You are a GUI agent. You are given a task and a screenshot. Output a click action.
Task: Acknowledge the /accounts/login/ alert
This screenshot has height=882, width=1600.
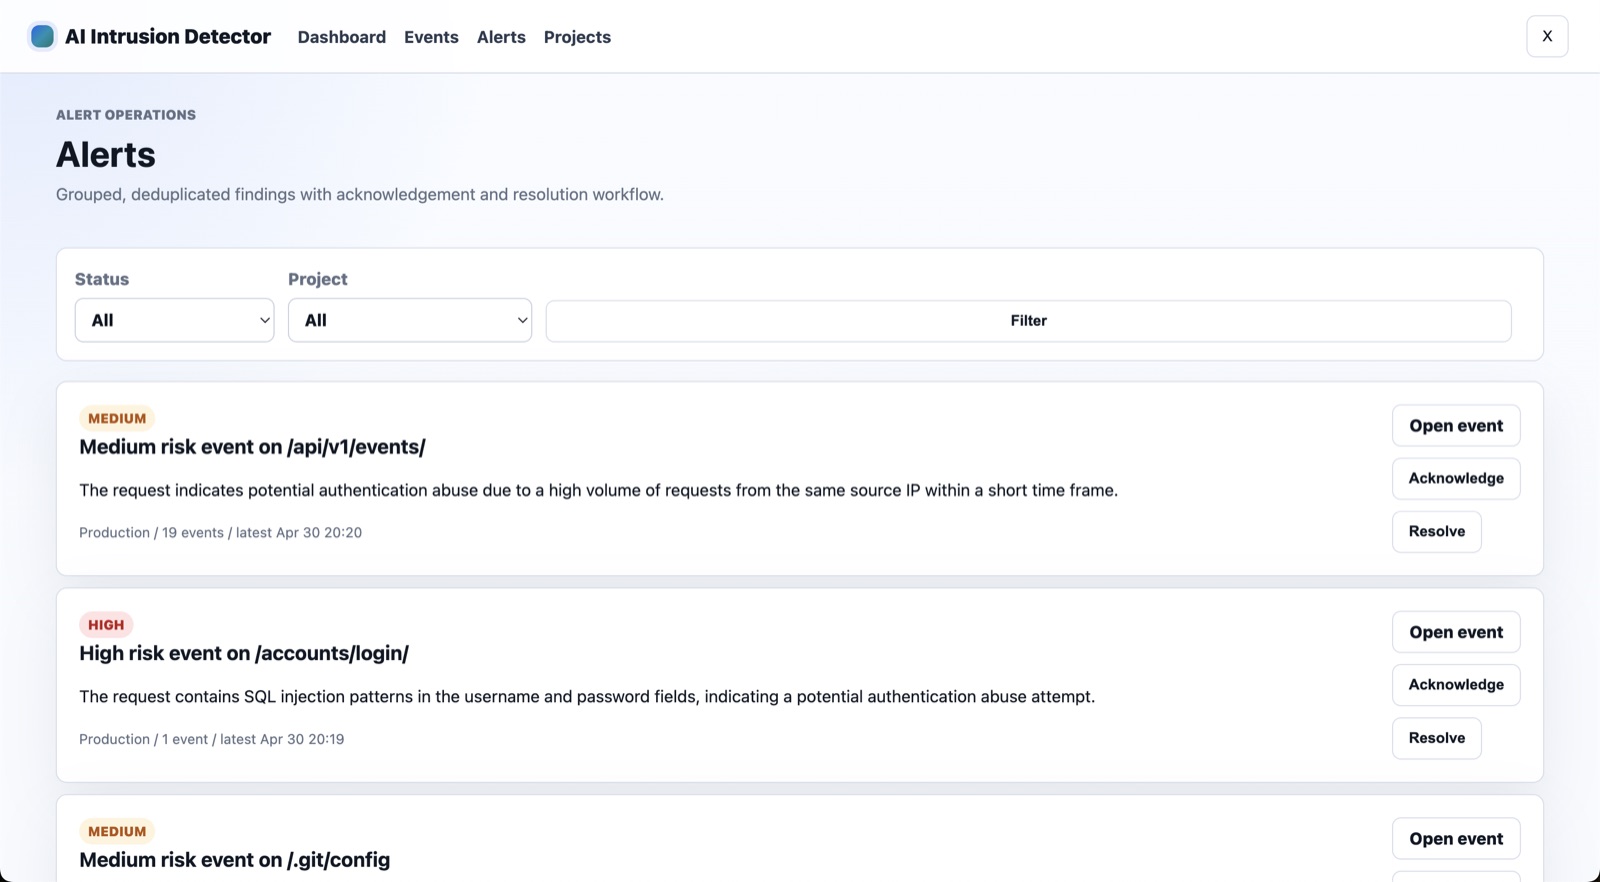point(1456,685)
